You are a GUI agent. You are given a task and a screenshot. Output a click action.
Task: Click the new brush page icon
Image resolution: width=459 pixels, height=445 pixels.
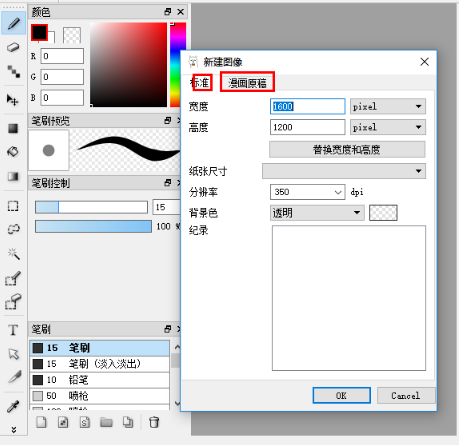41,422
